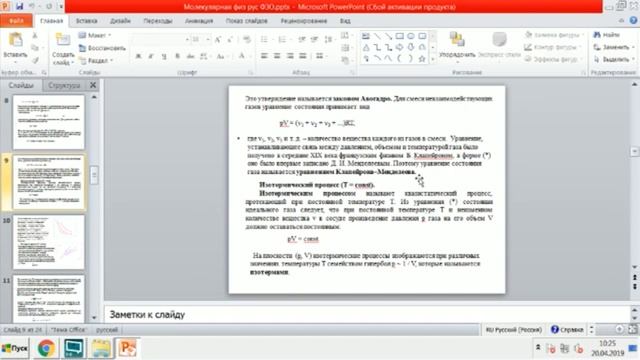Click the Экспресс-стили quick styles icon
This screenshot has height=360, width=640.
tap(499, 40)
